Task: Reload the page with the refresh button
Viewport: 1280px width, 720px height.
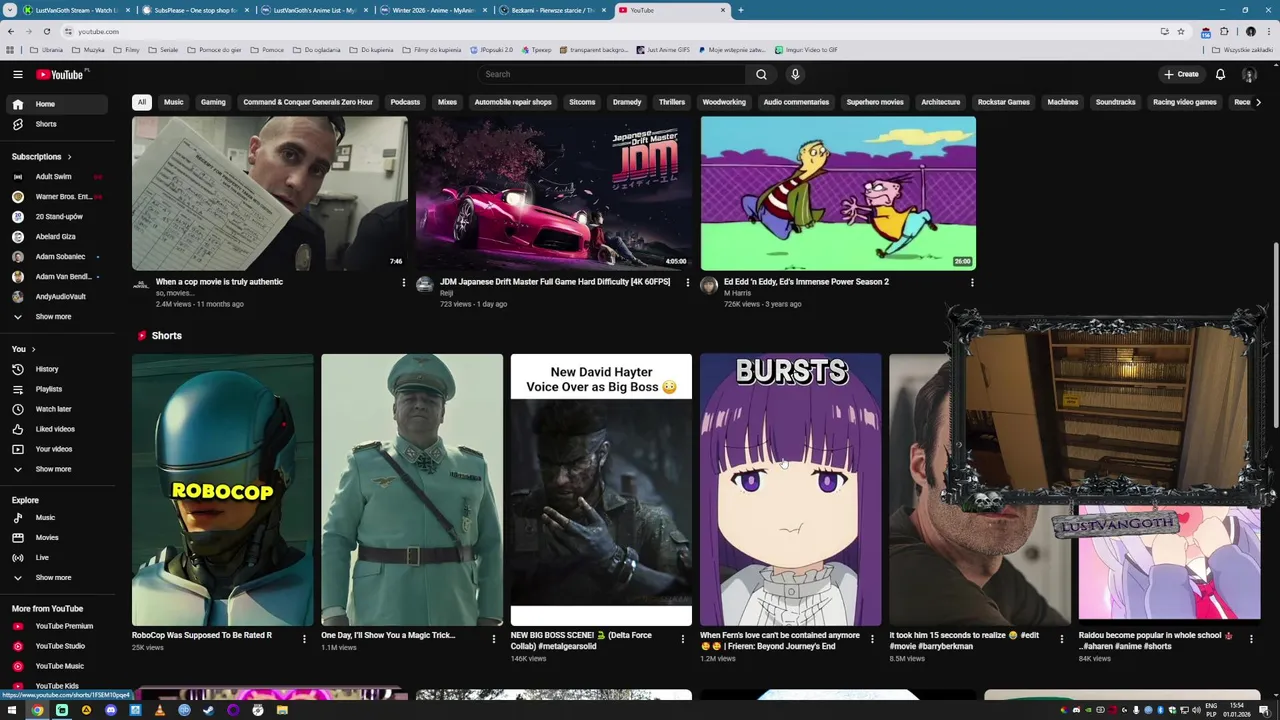Action: [46, 31]
